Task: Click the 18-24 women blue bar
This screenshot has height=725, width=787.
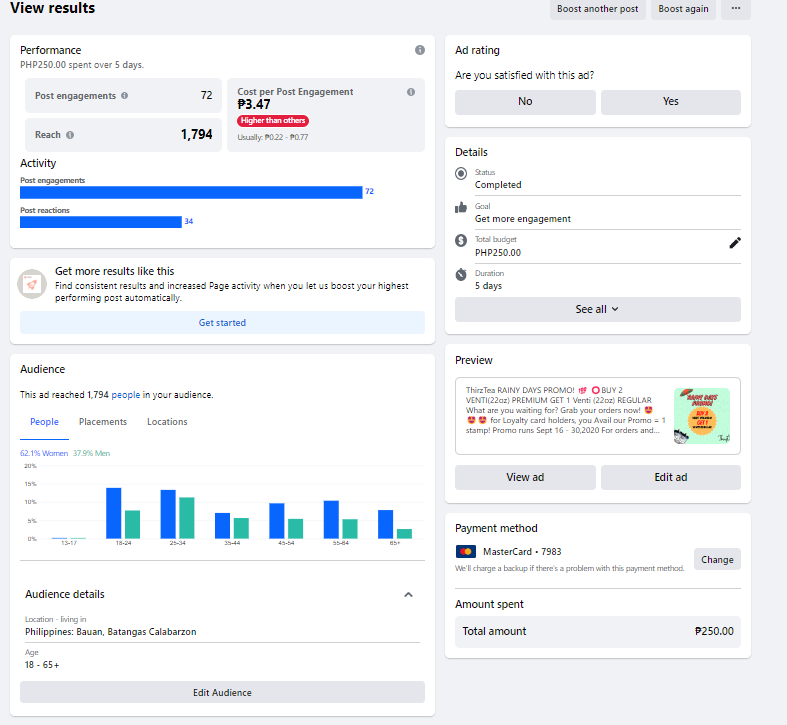Action: tap(113, 513)
